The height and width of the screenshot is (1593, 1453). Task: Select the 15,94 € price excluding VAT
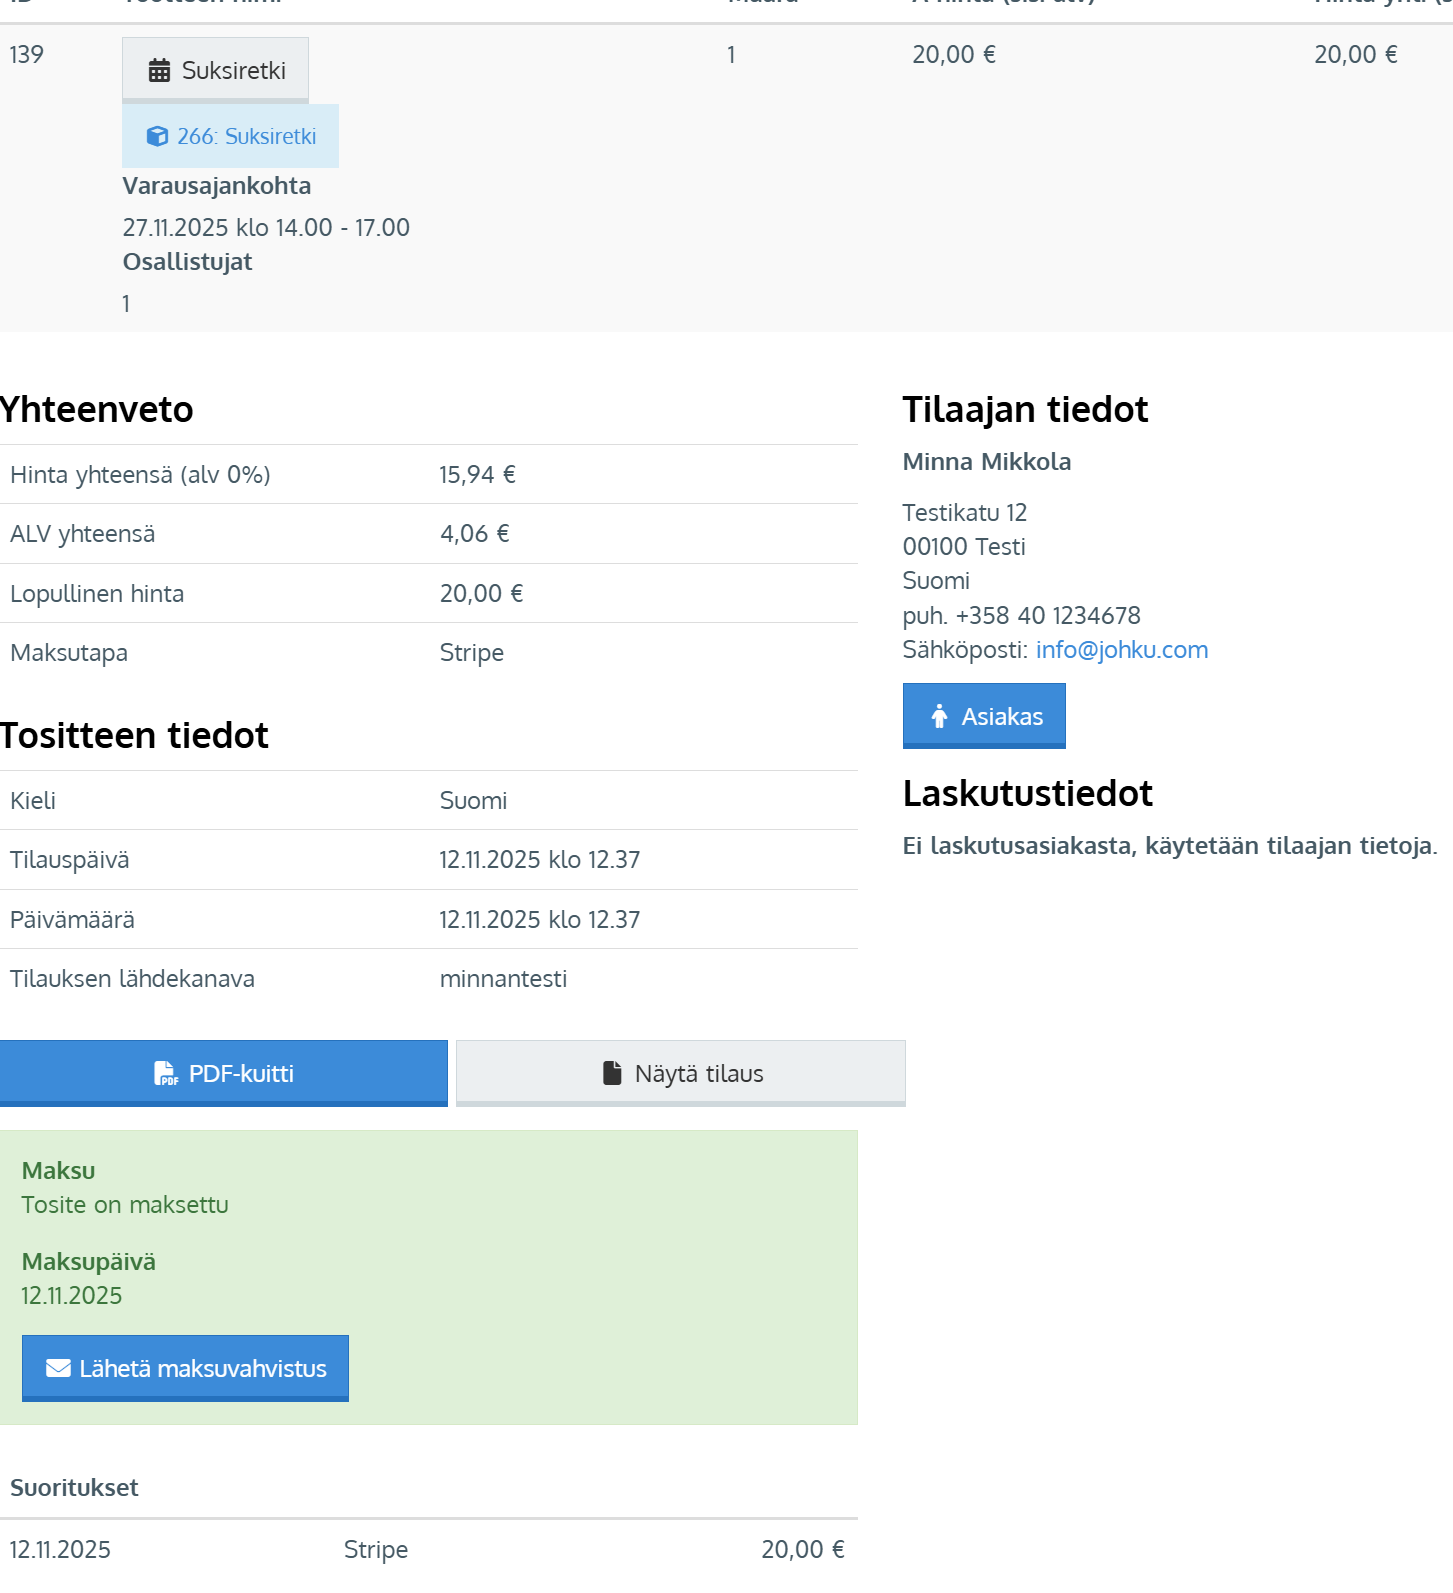click(x=478, y=475)
